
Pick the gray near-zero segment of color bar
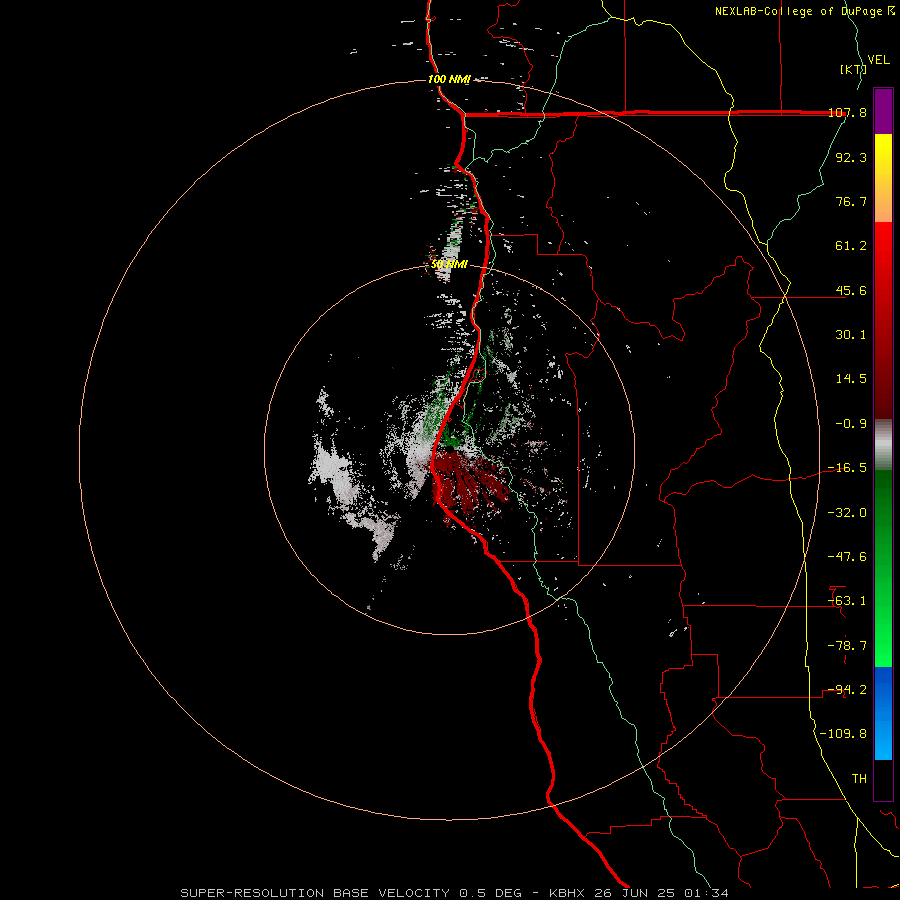[883, 445]
